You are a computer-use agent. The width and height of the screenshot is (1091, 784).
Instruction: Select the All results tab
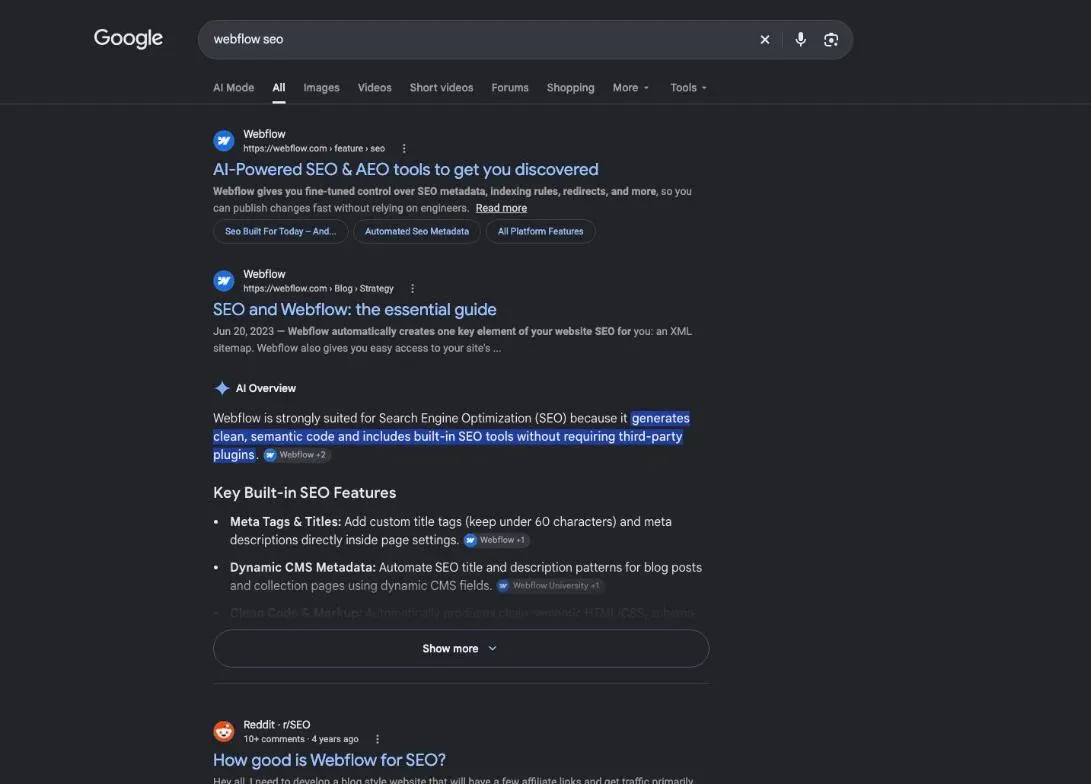(279, 88)
